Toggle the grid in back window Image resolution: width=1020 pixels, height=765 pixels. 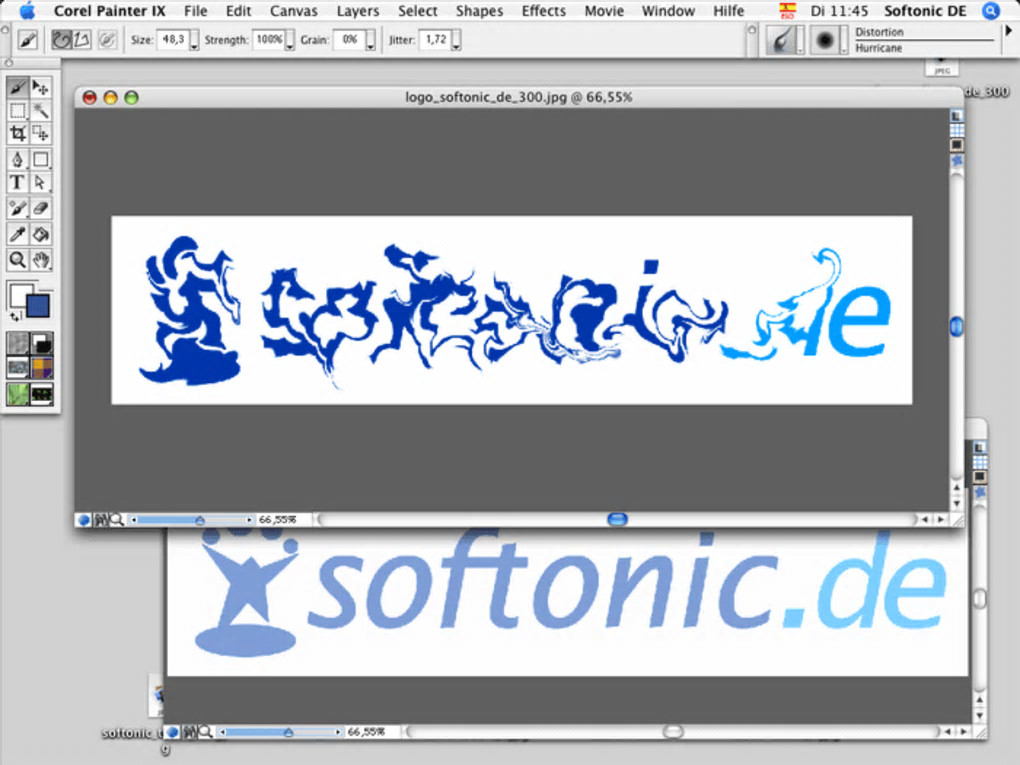979,462
